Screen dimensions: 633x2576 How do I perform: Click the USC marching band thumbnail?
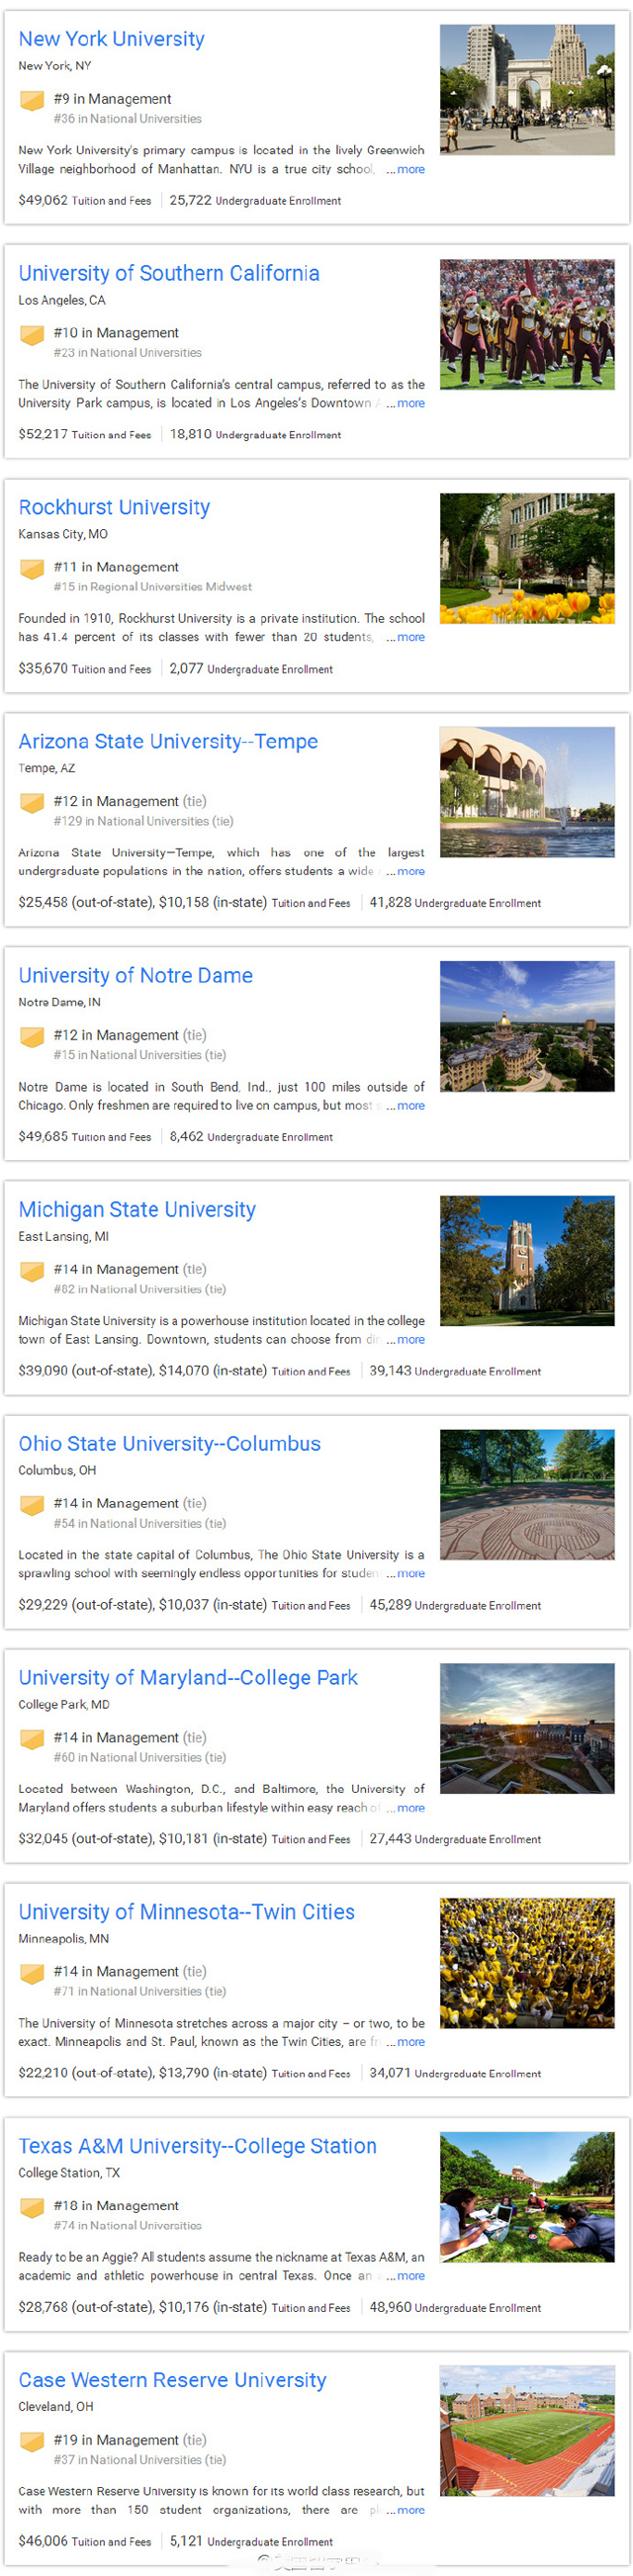[527, 324]
